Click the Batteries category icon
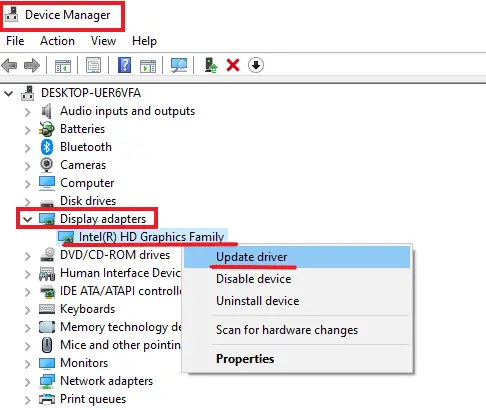 click(47, 129)
